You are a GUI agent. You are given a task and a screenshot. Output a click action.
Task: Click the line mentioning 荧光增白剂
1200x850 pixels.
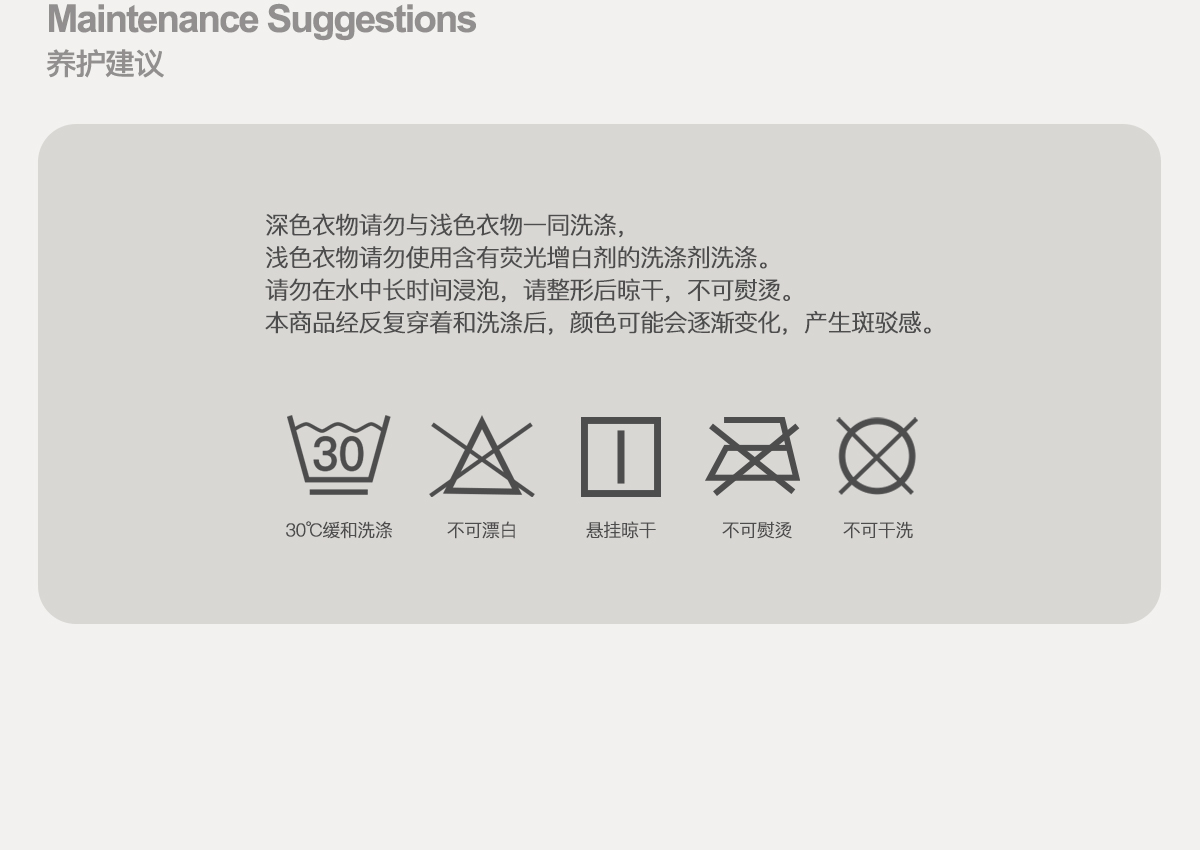520,258
